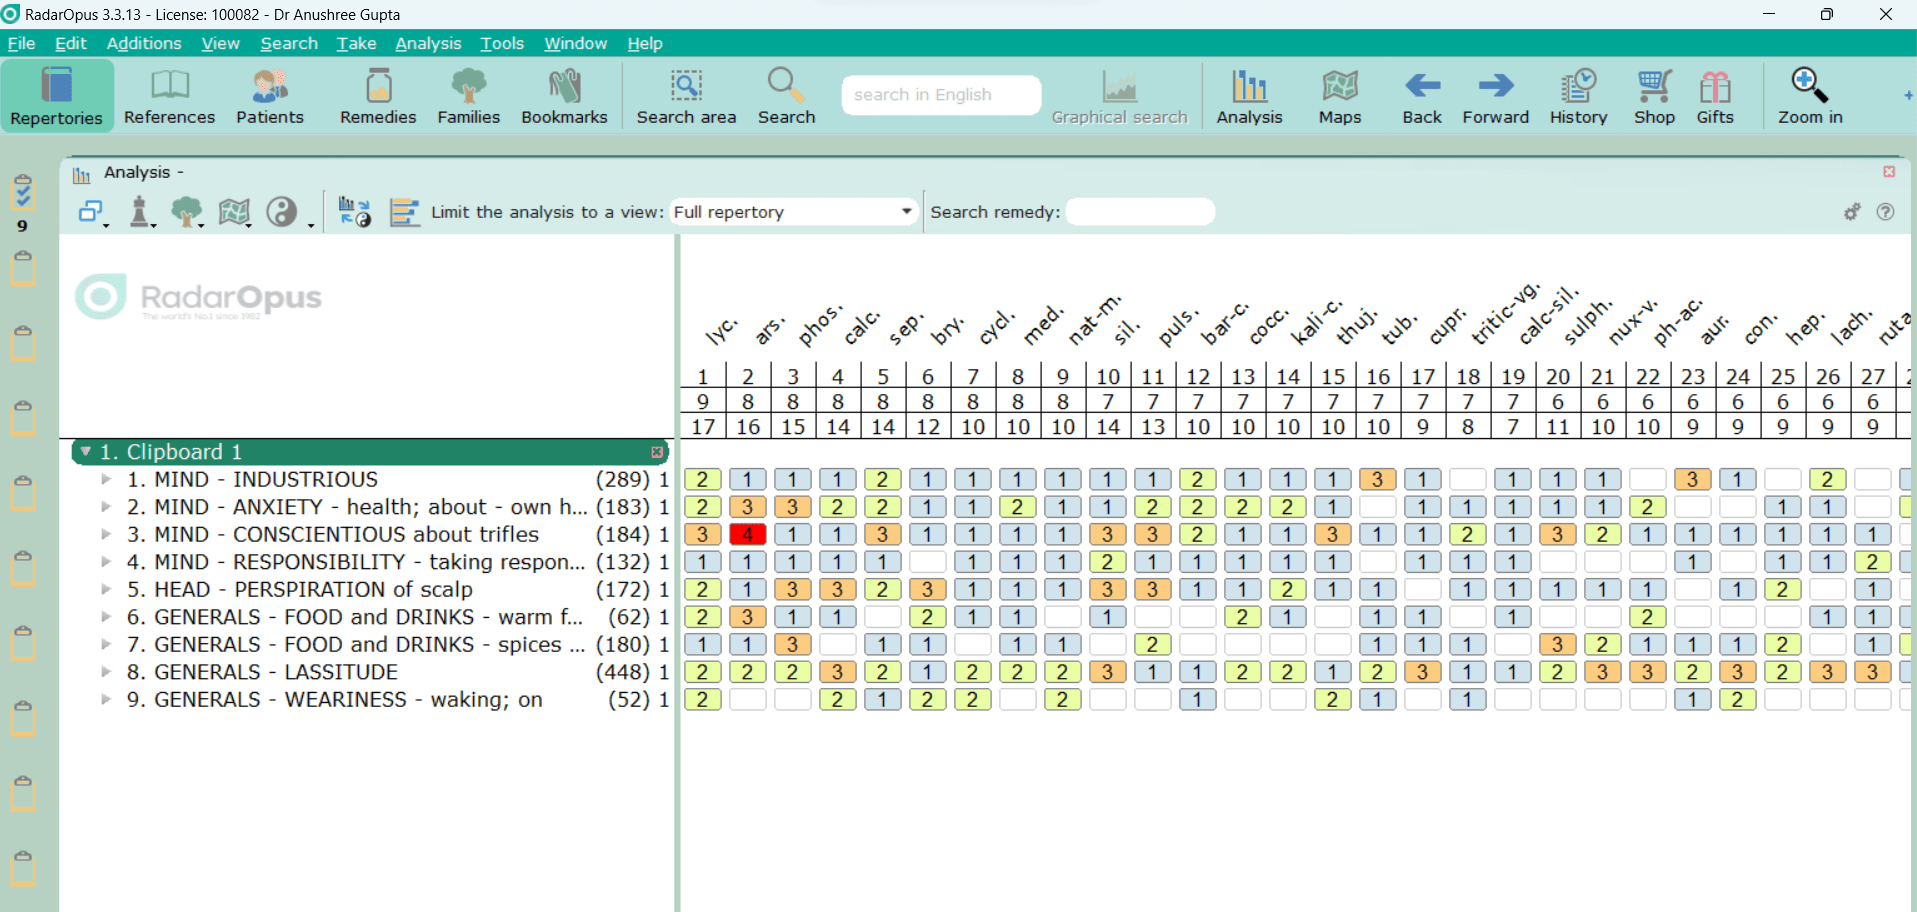Close the Analysis panel with red X
The width and height of the screenshot is (1917, 912).
tap(1889, 172)
